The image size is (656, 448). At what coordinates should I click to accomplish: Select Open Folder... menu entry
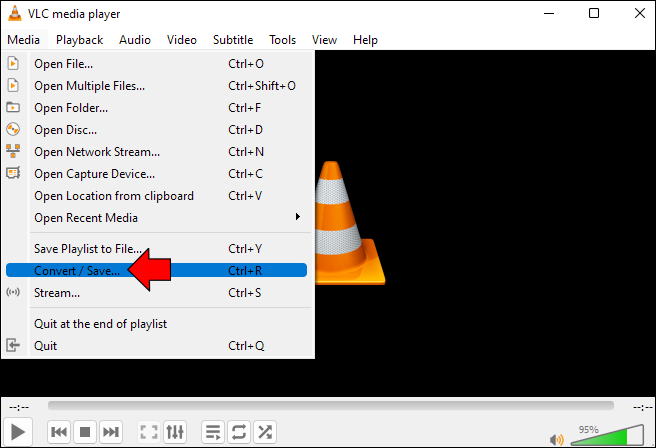tap(156, 108)
